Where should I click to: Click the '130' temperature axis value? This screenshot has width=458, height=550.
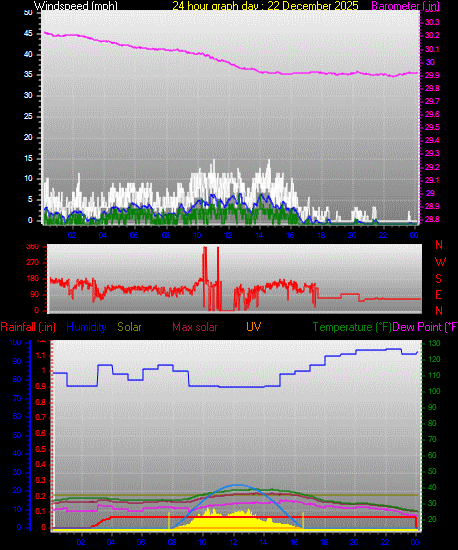[x=434, y=343]
